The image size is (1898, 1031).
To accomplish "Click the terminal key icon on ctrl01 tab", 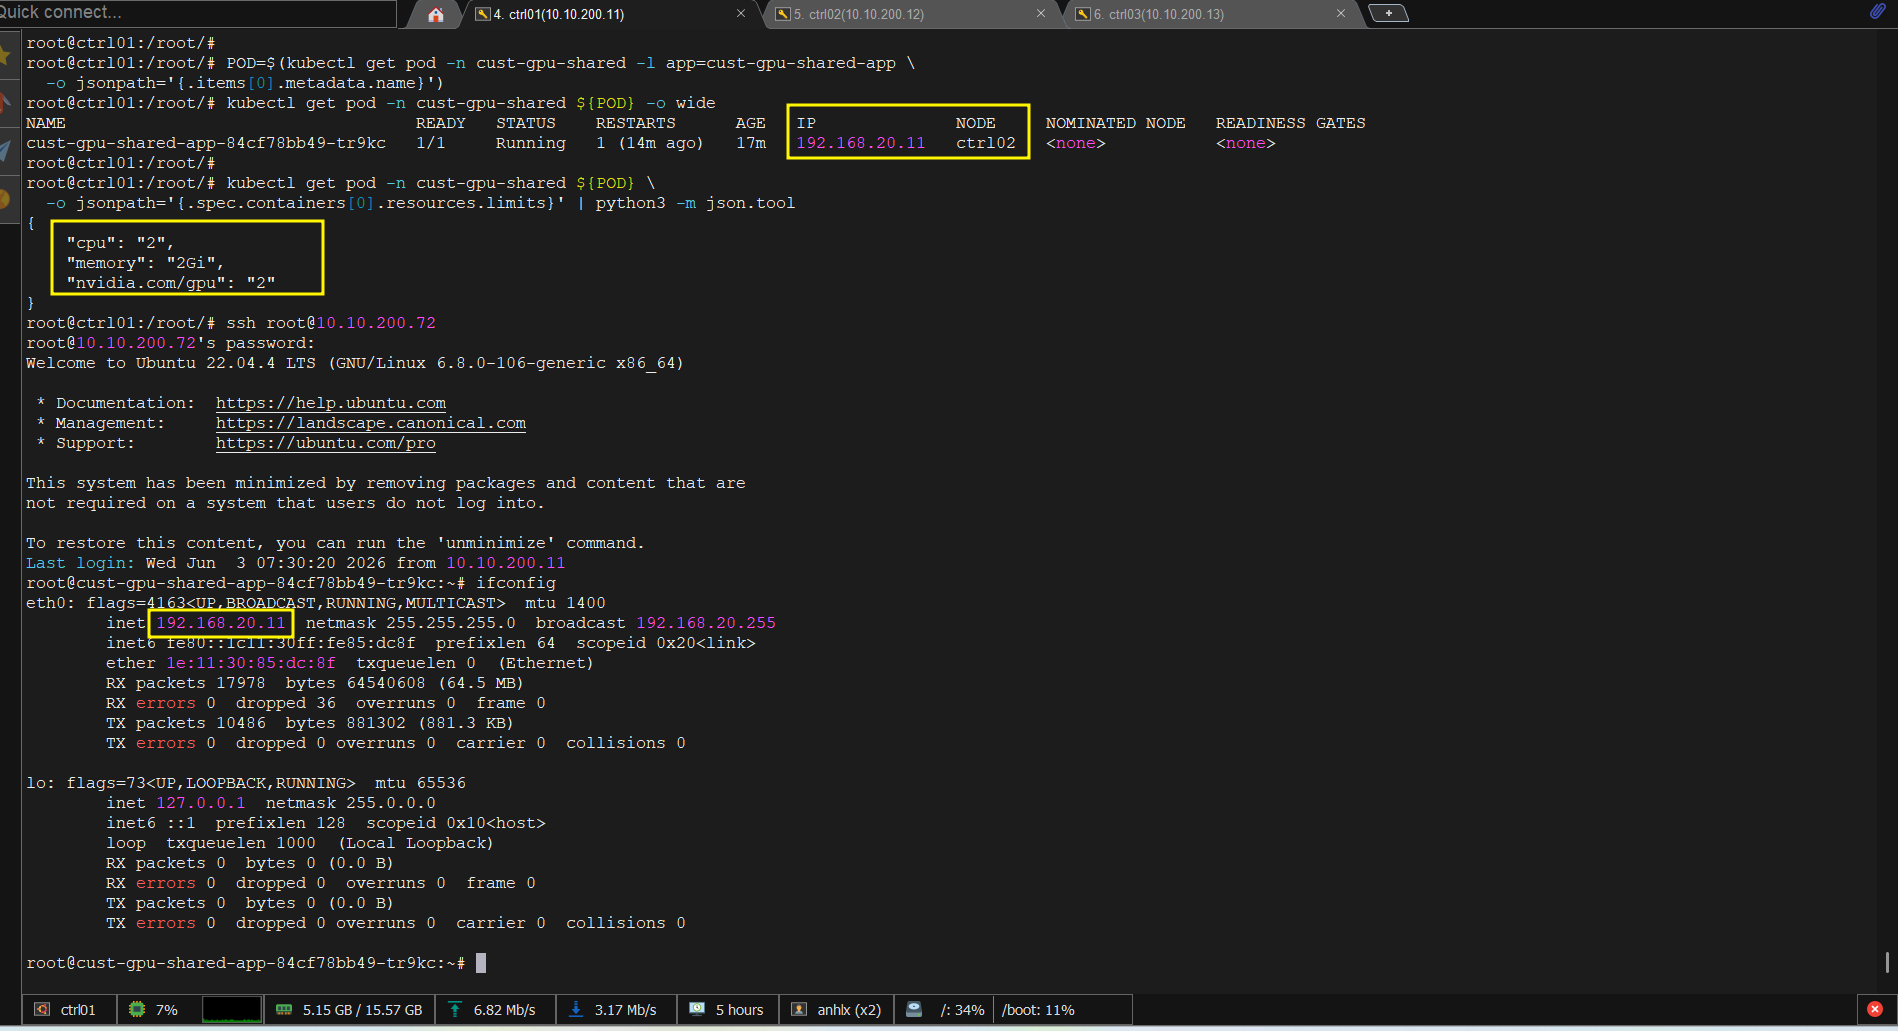I will pyautogui.click(x=482, y=14).
